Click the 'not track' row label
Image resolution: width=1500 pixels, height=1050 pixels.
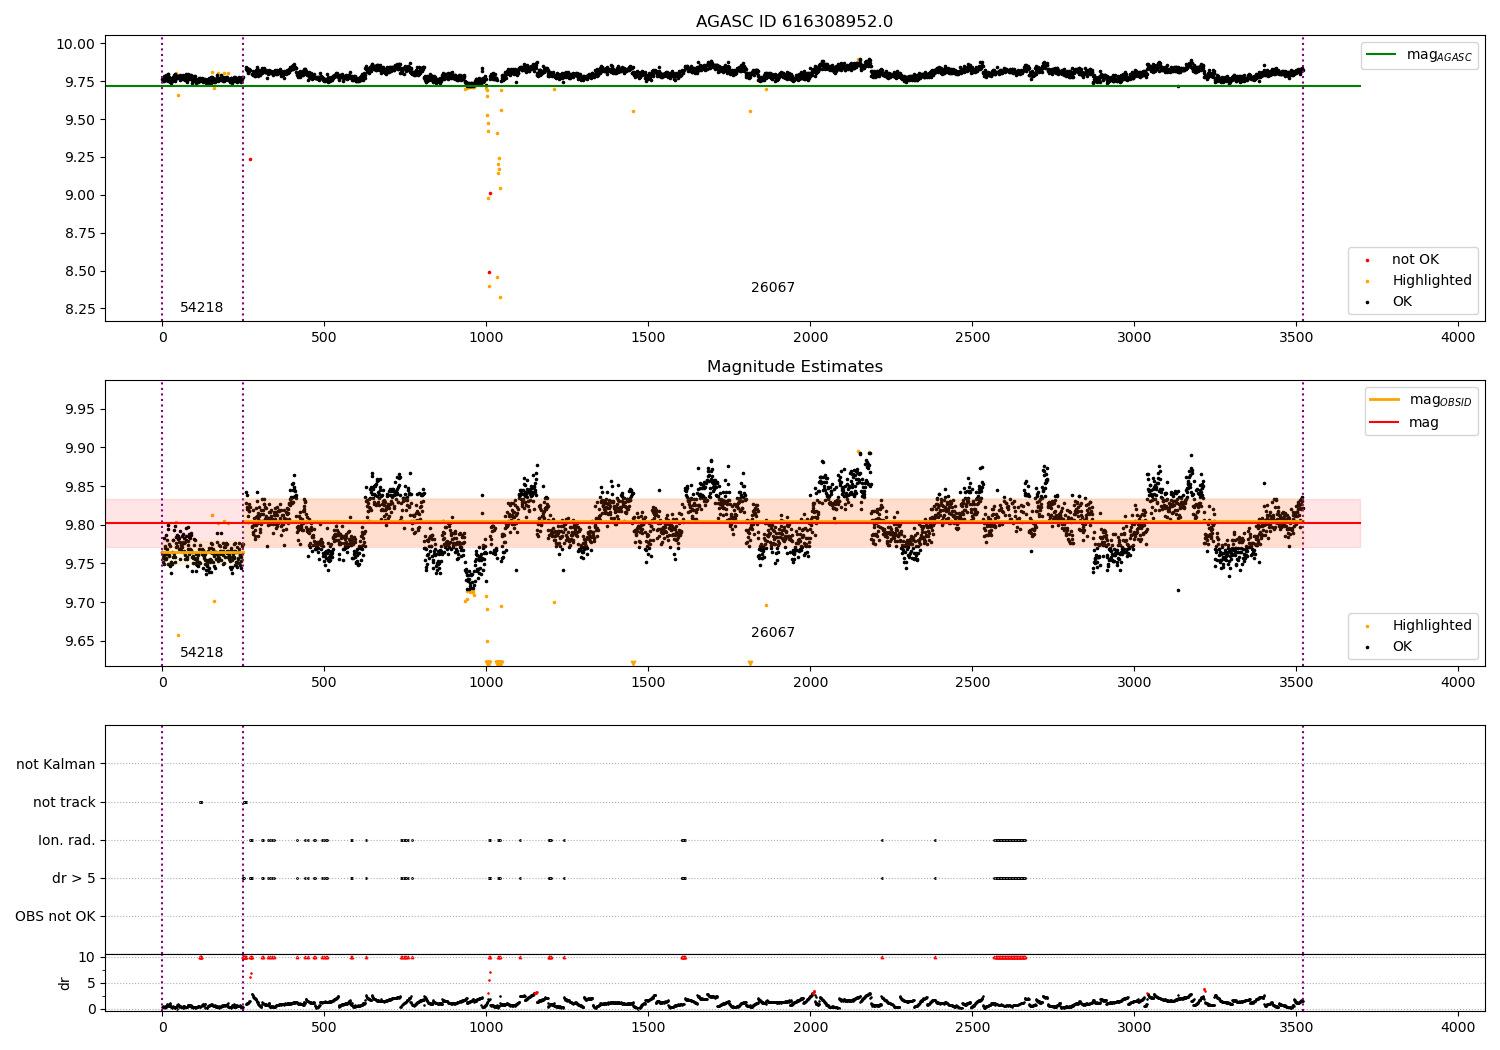(x=64, y=802)
